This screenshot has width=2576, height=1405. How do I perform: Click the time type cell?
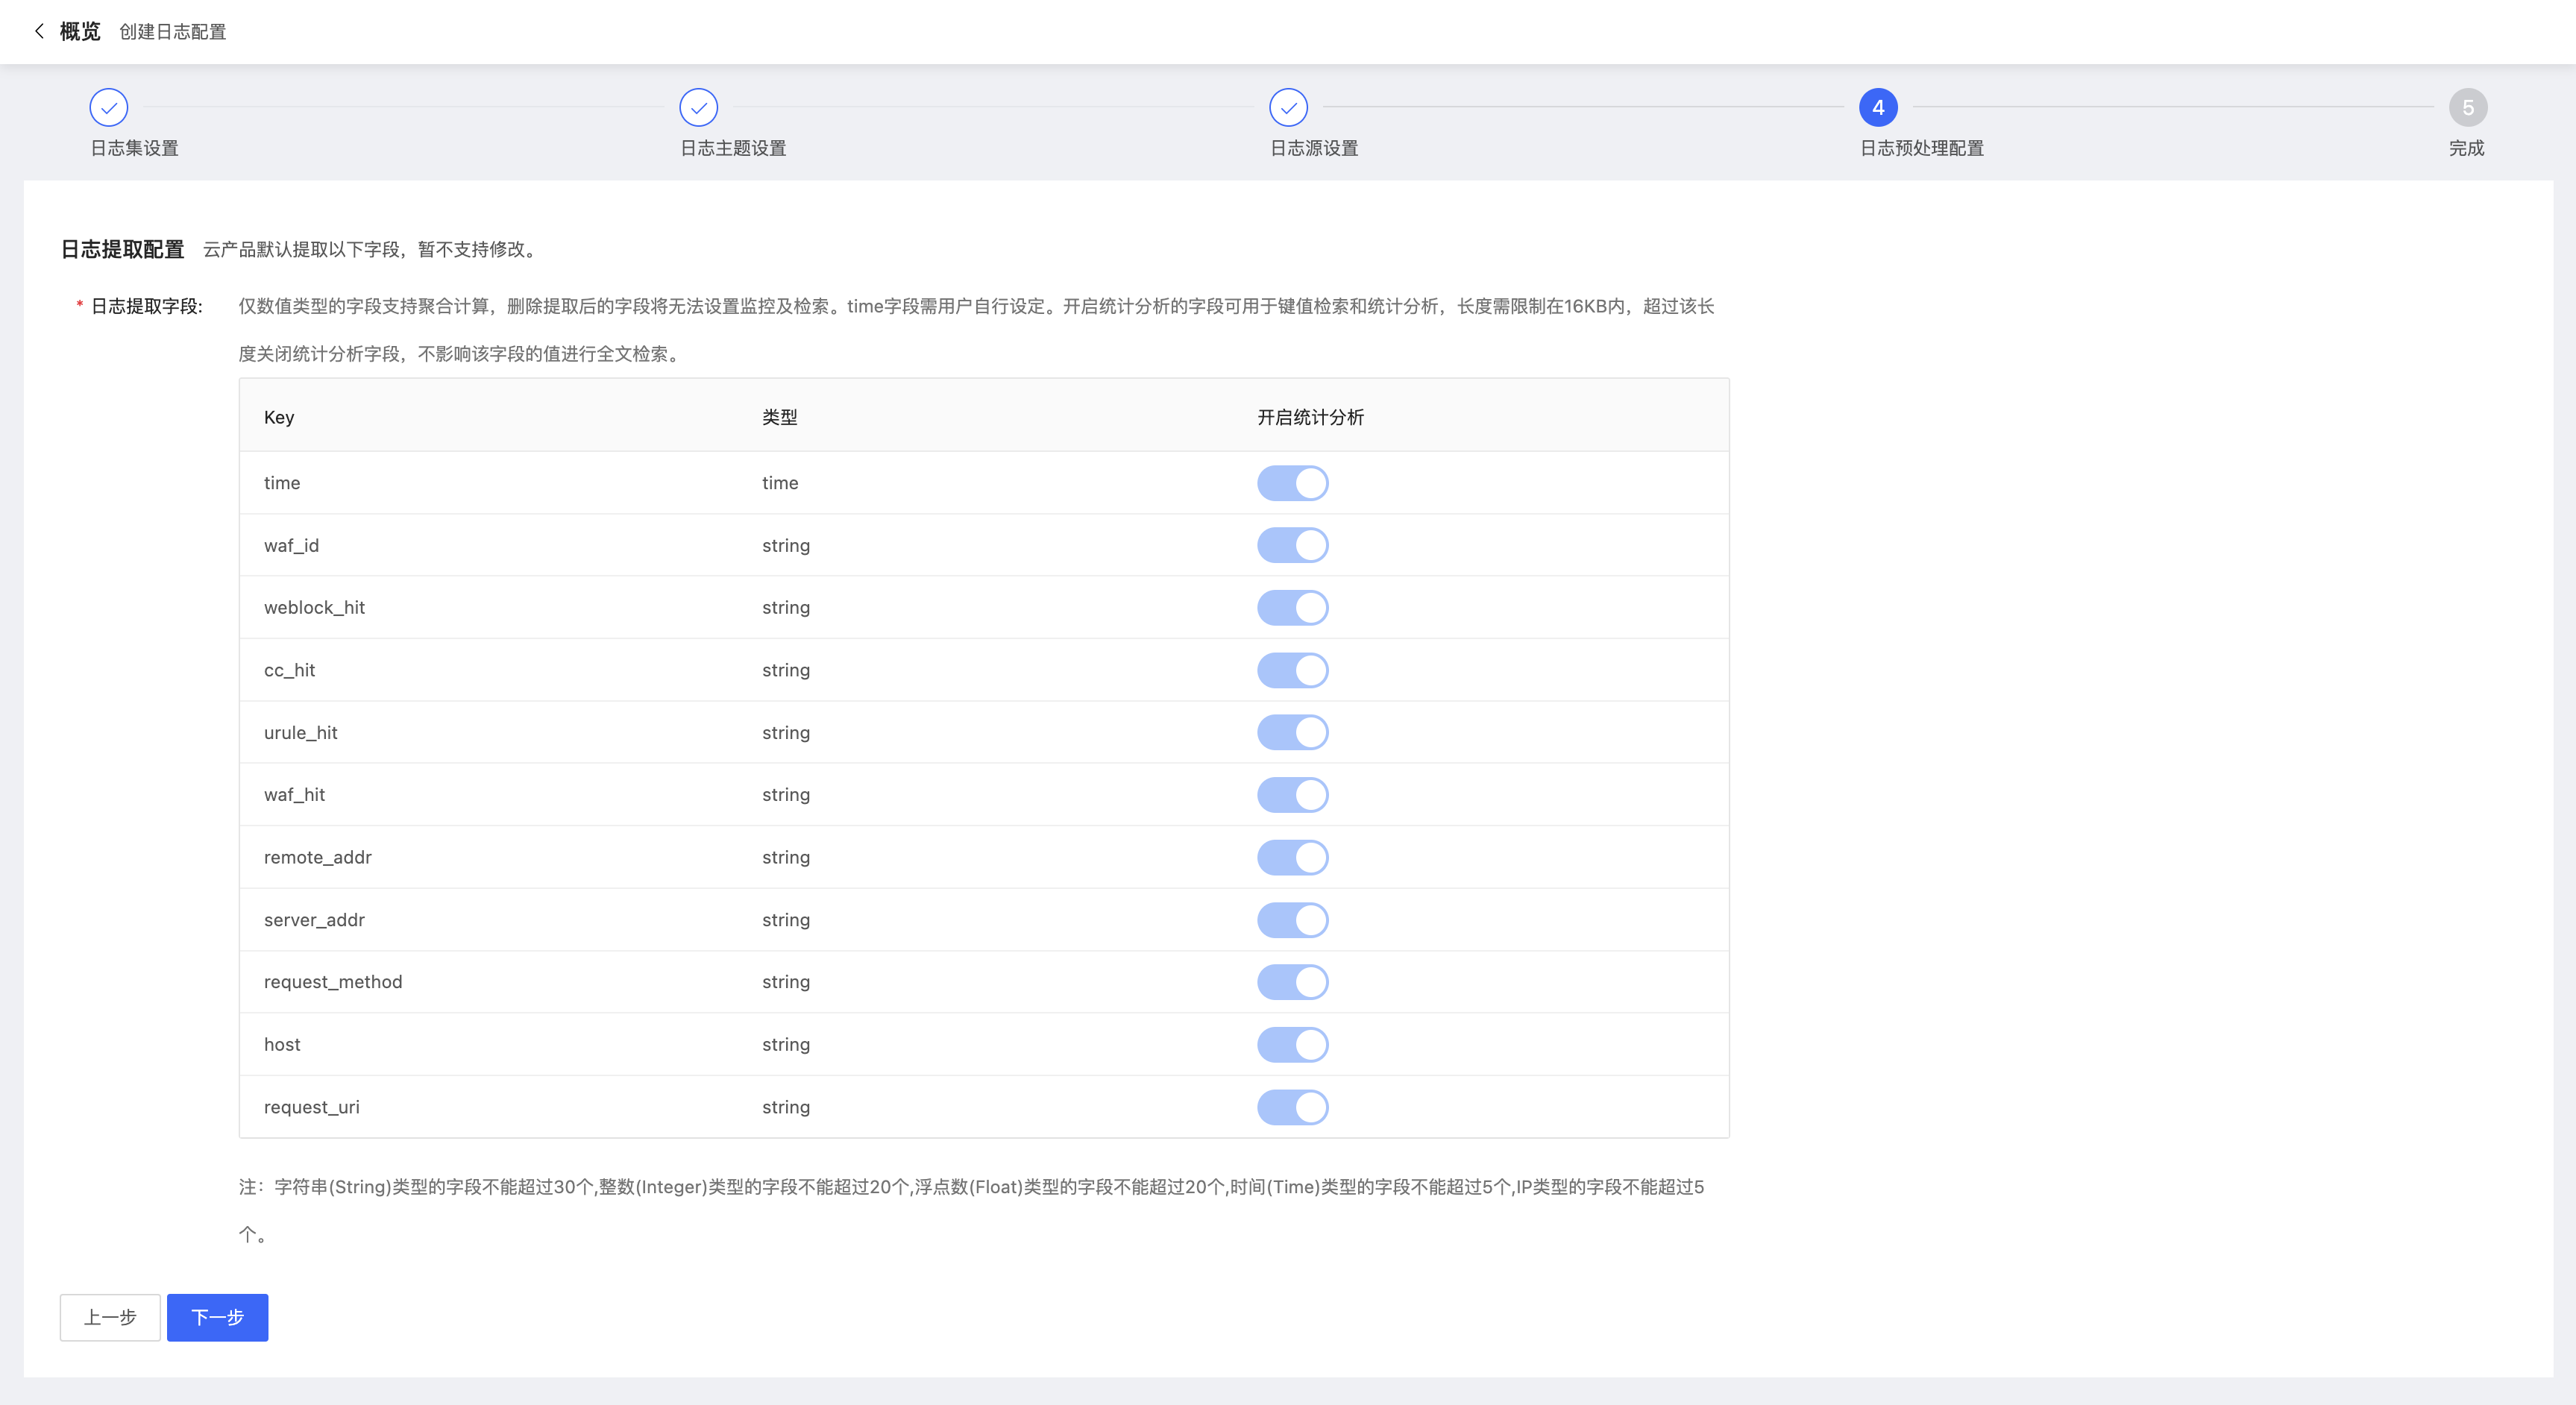[x=780, y=483]
